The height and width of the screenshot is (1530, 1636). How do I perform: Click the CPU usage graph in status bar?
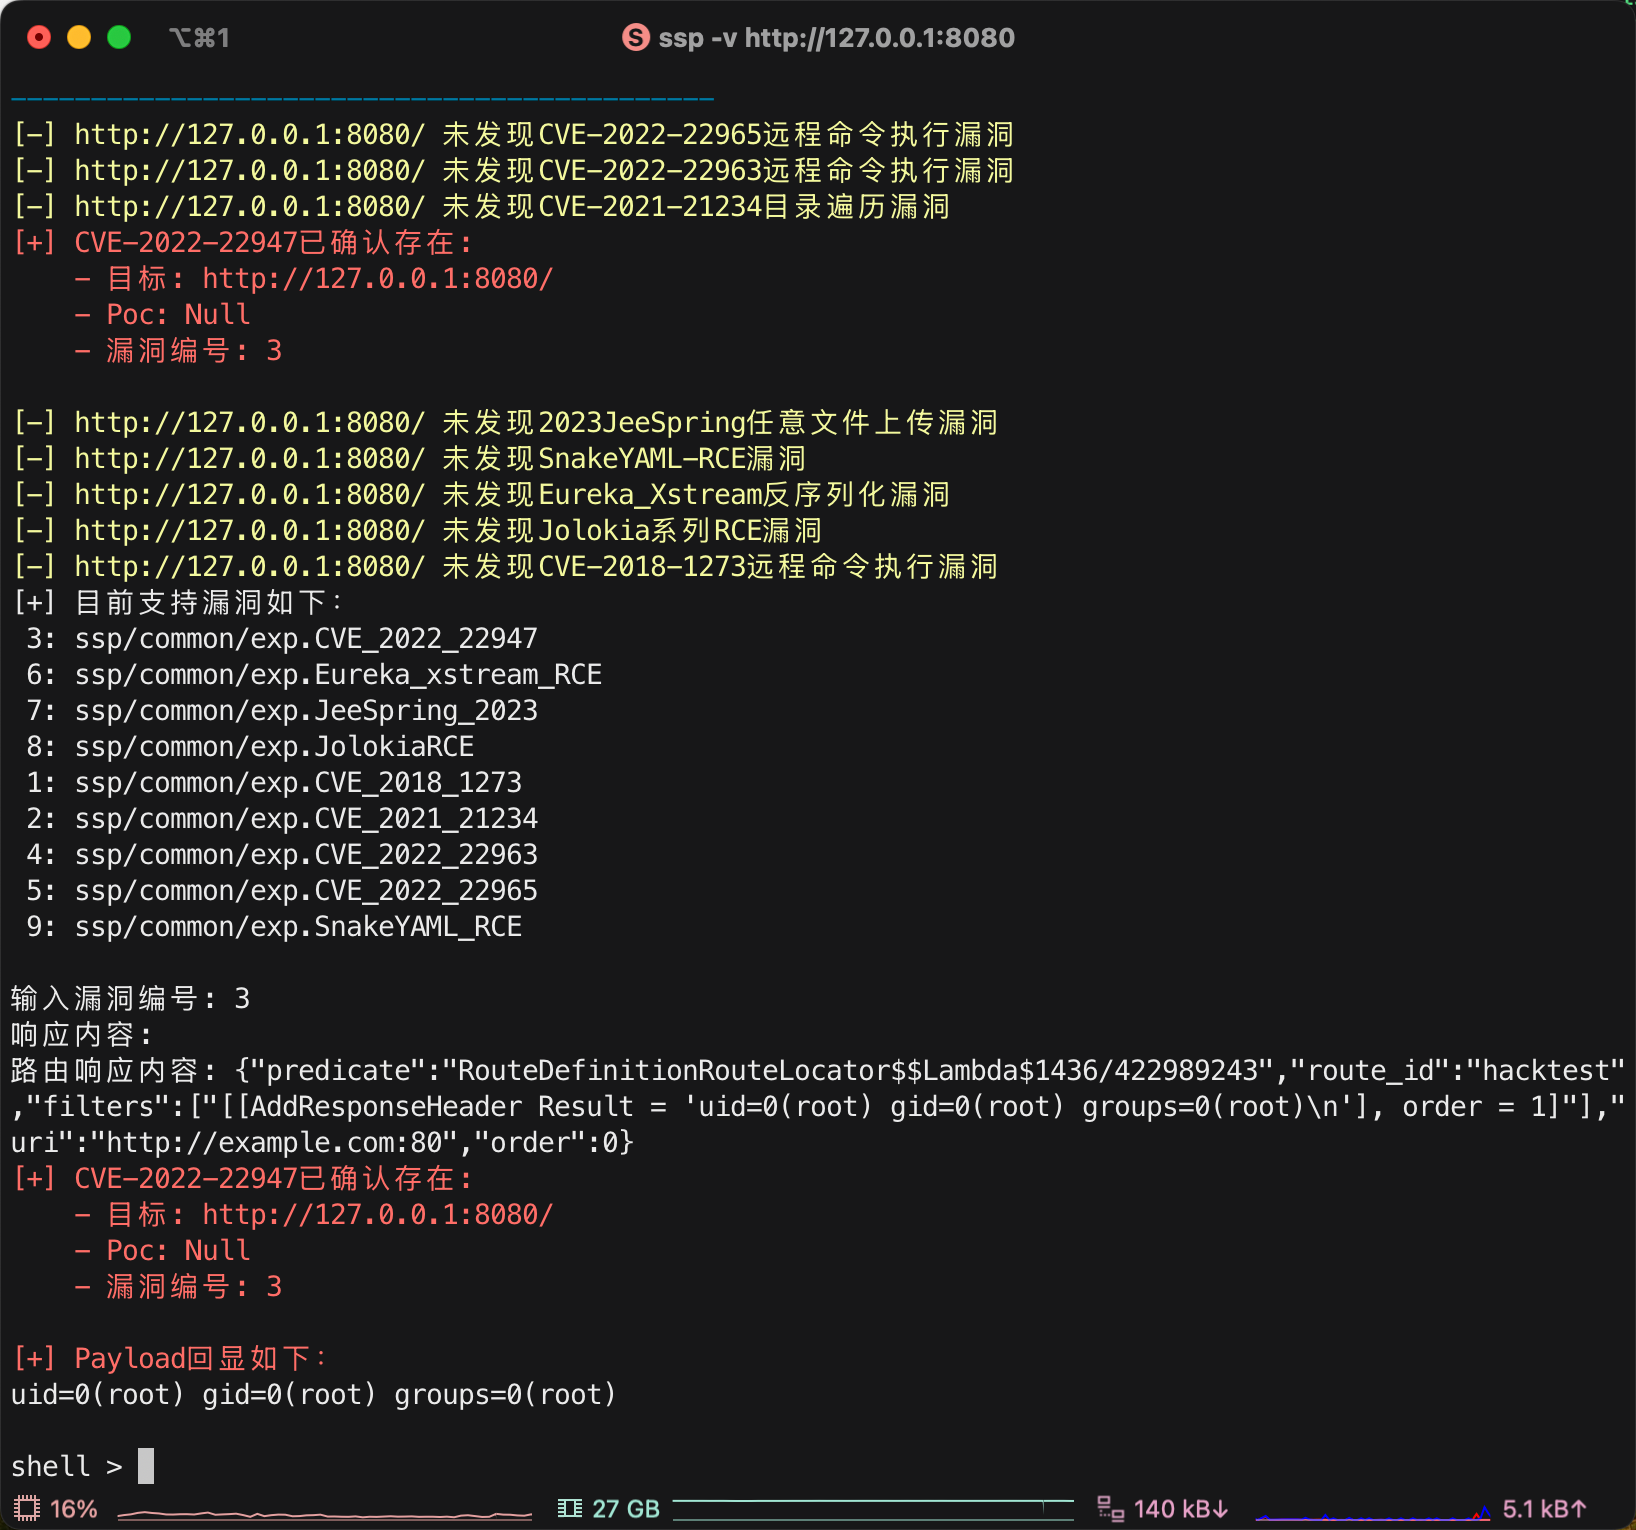[325, 1514]
